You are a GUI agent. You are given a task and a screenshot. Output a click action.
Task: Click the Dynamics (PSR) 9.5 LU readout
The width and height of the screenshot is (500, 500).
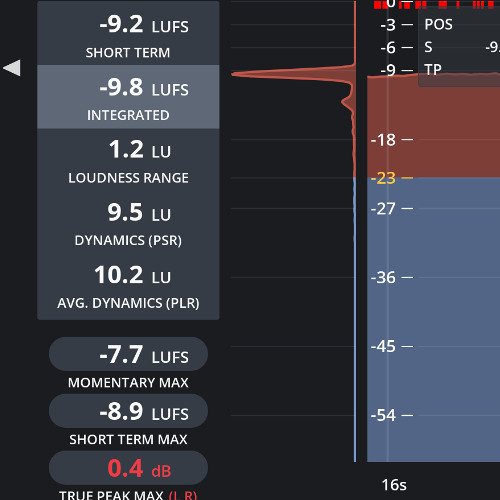[x=128, y=224]
